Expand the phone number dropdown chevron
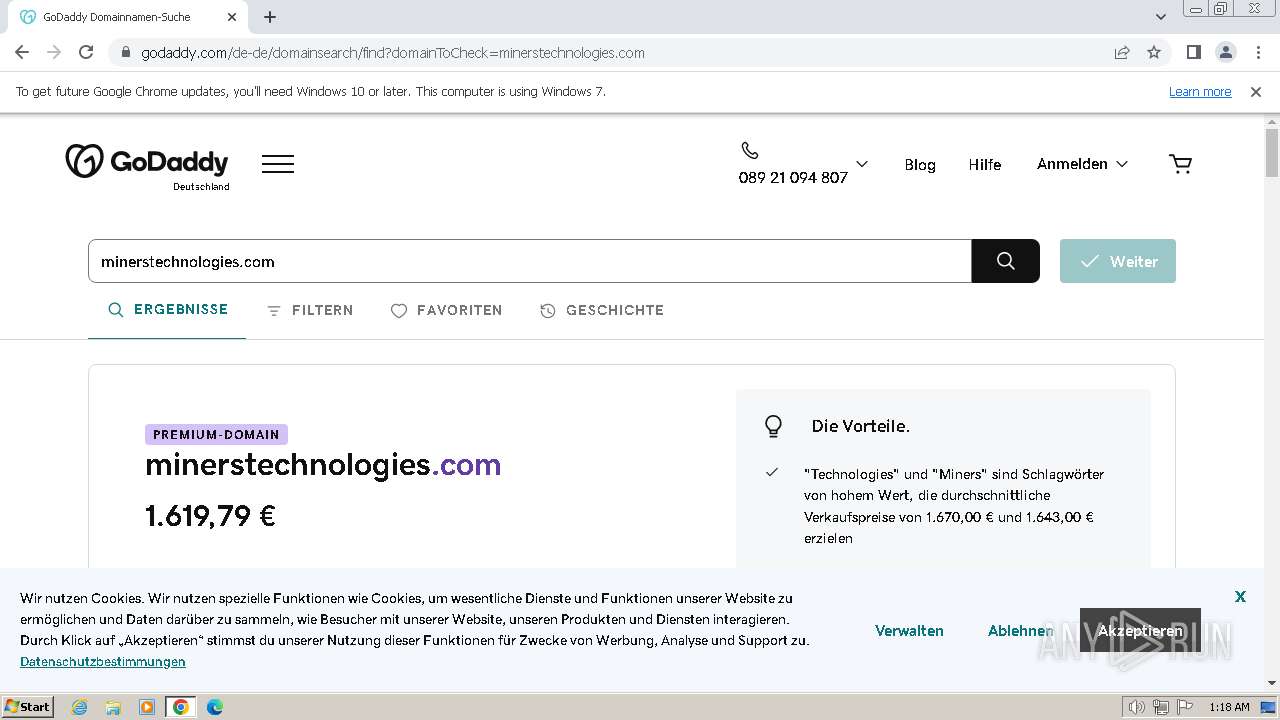 pos(862,164)
